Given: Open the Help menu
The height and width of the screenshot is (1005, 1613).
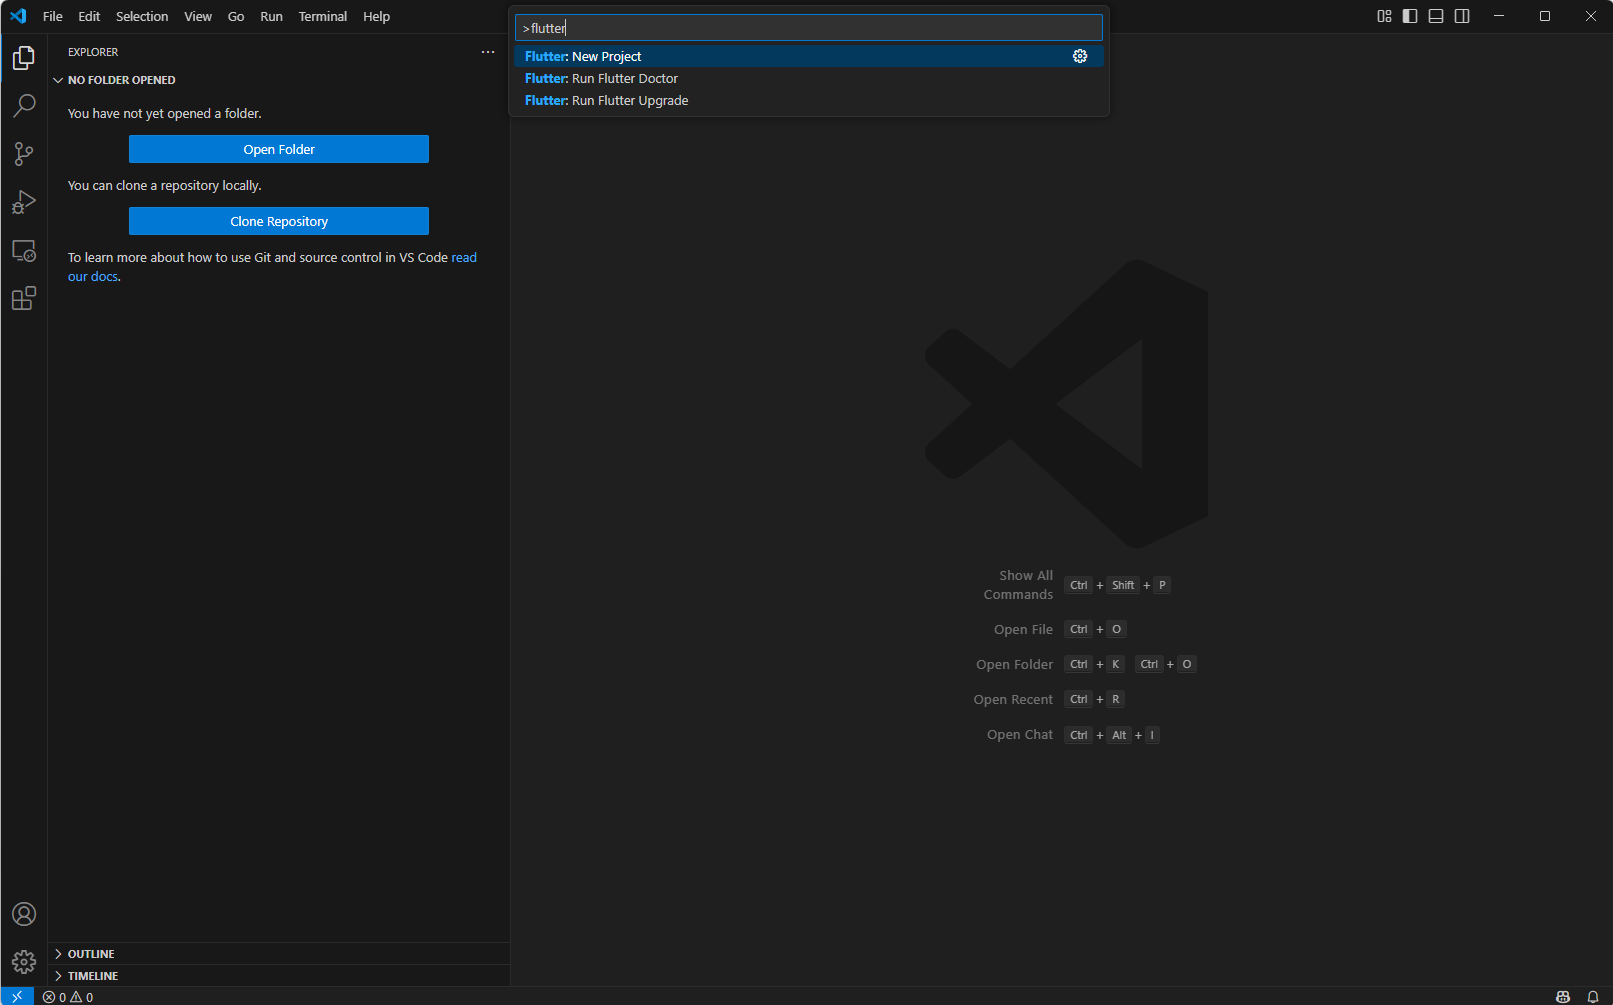Looking at the screenshot, I should pyautogui.click(x=377, y=16).
